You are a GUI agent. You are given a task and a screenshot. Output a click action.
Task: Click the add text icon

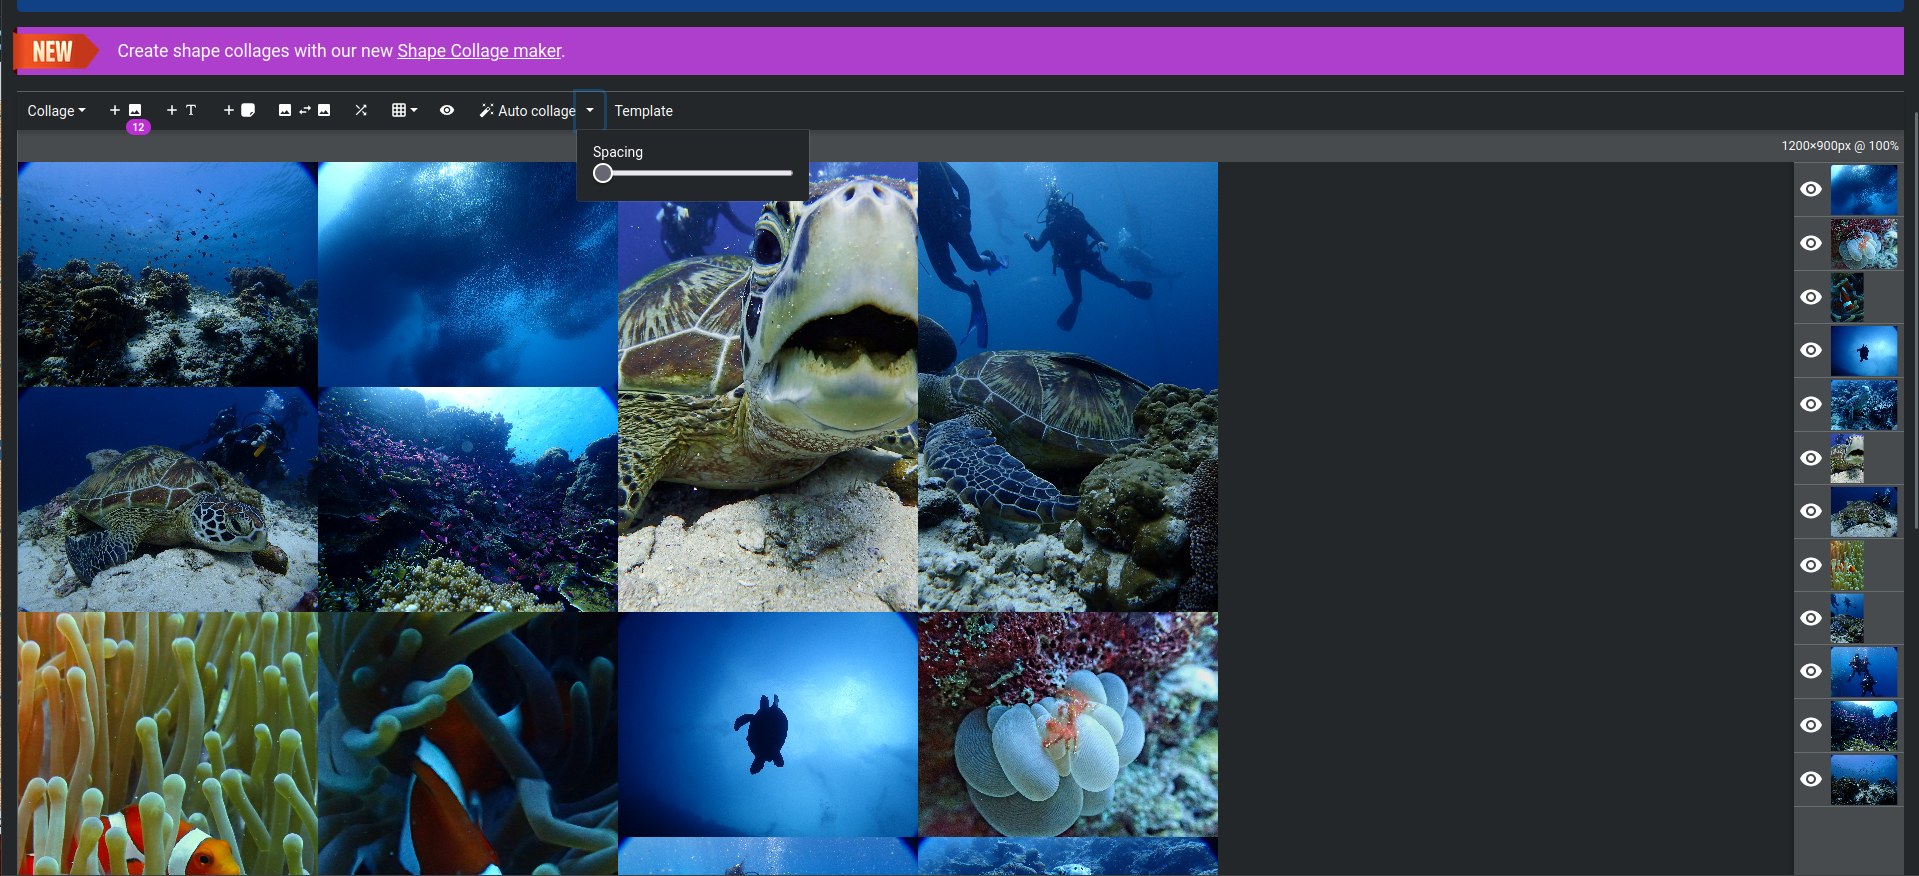181,111
